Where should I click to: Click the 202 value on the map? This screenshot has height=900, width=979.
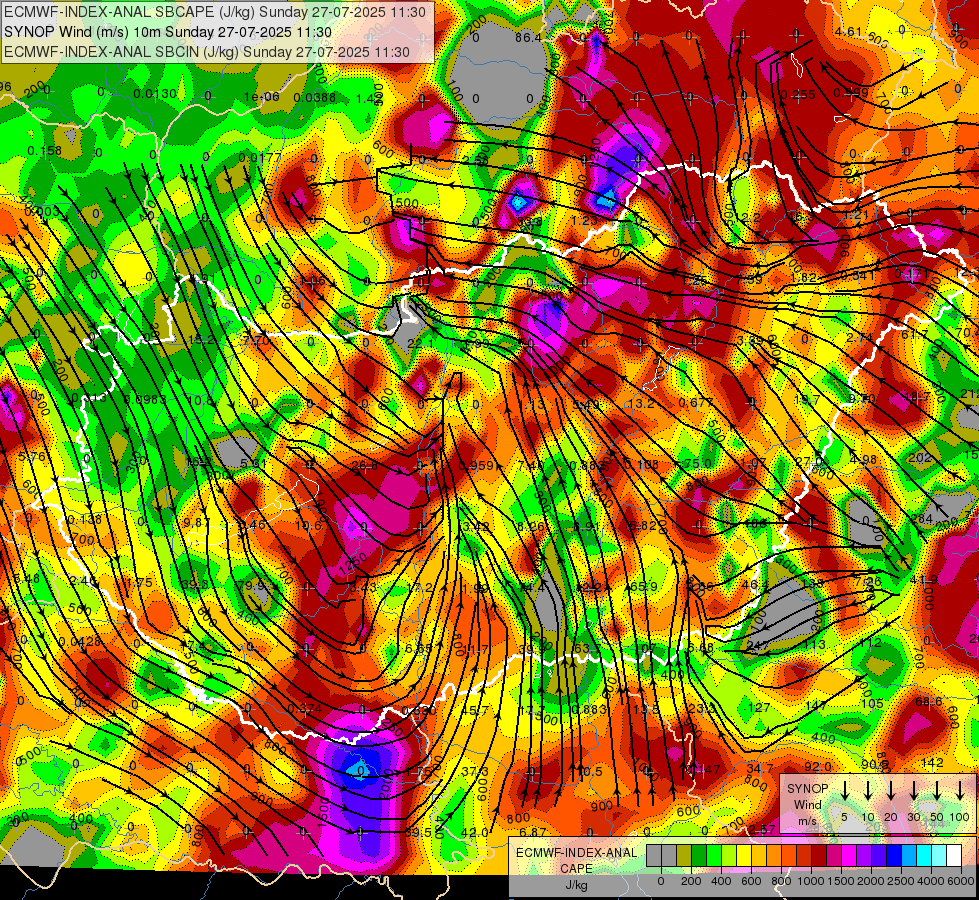920,458
